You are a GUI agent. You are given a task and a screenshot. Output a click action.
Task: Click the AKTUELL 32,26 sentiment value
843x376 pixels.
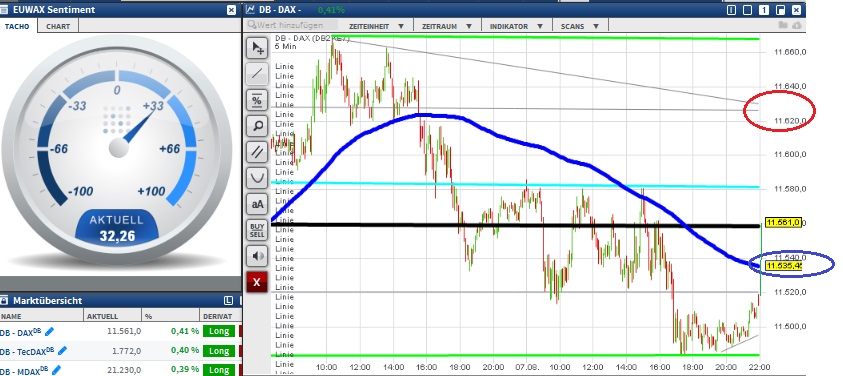[117, 228]
